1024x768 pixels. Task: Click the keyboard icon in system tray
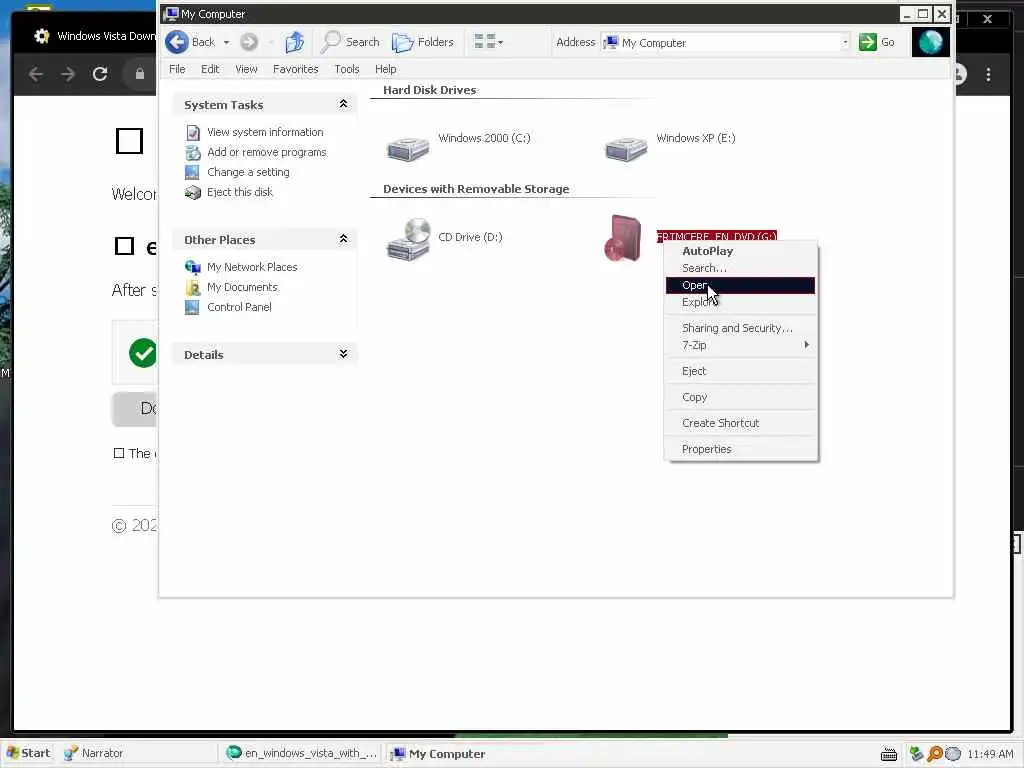pyautogui.click(x=889, y=754)
